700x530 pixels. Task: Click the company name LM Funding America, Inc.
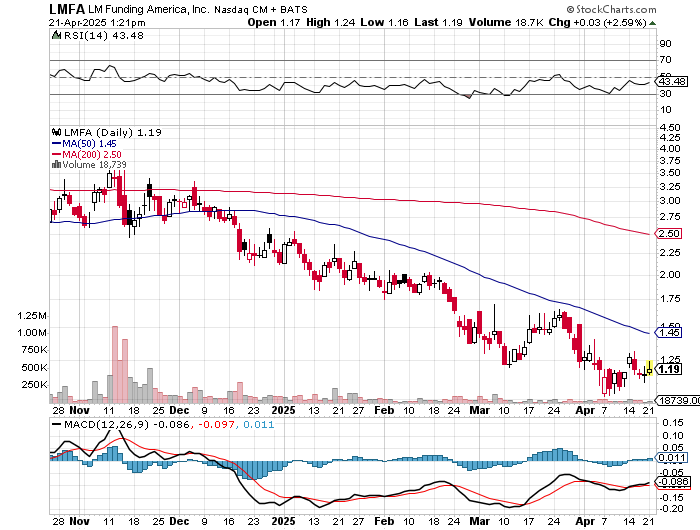pos(148,9)
